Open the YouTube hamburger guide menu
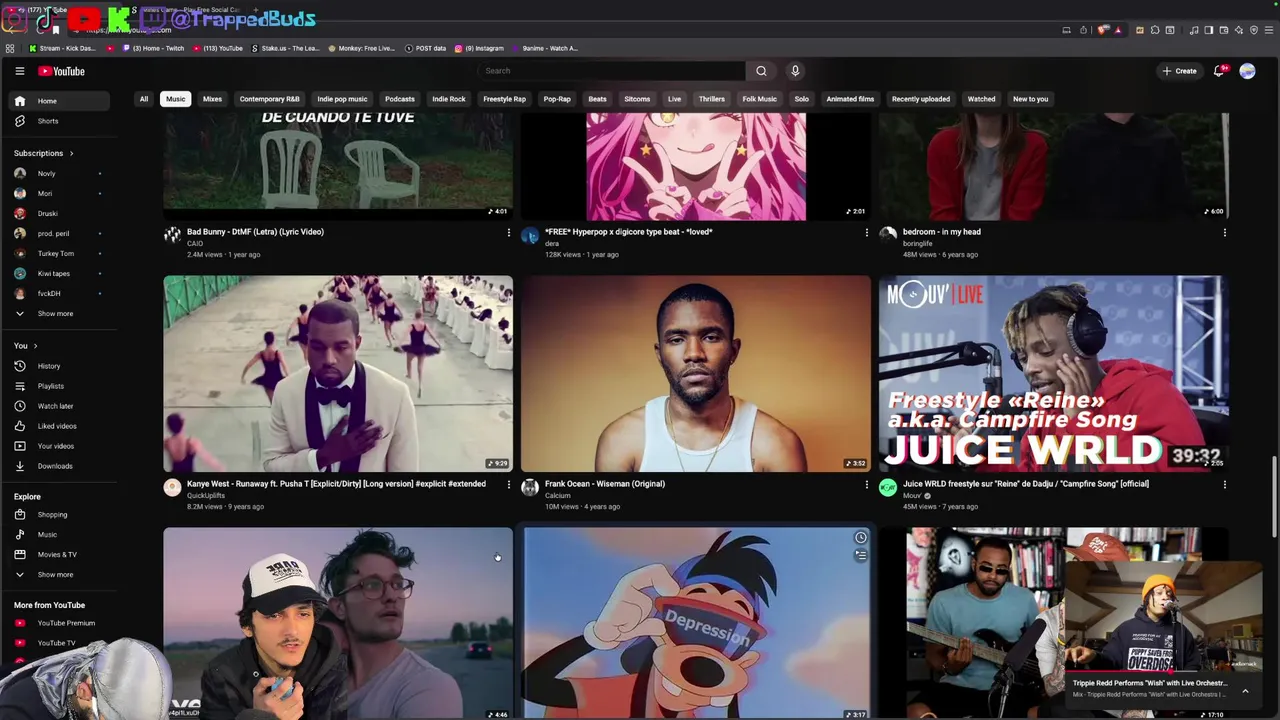The height and width of the screenshot is (720, 1280). pyautogui.click(x=19, y=71)
